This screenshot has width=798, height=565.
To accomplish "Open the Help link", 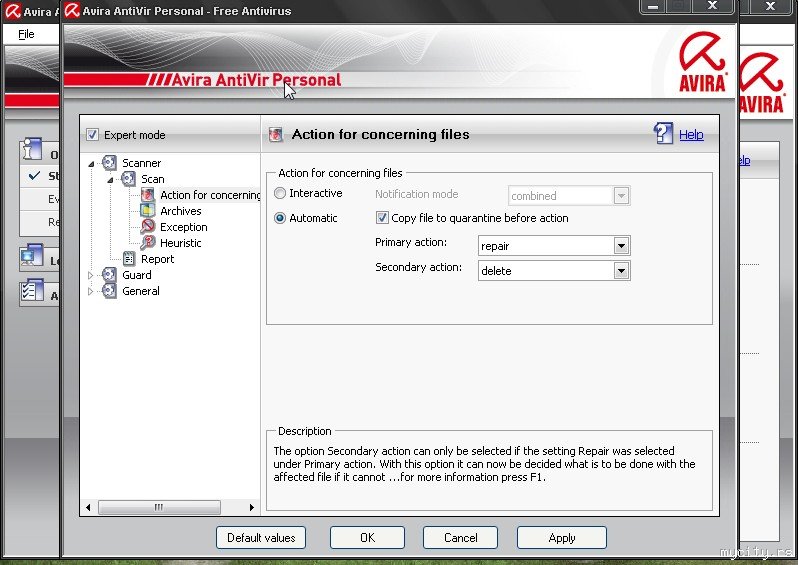I will tap(691, 135).
